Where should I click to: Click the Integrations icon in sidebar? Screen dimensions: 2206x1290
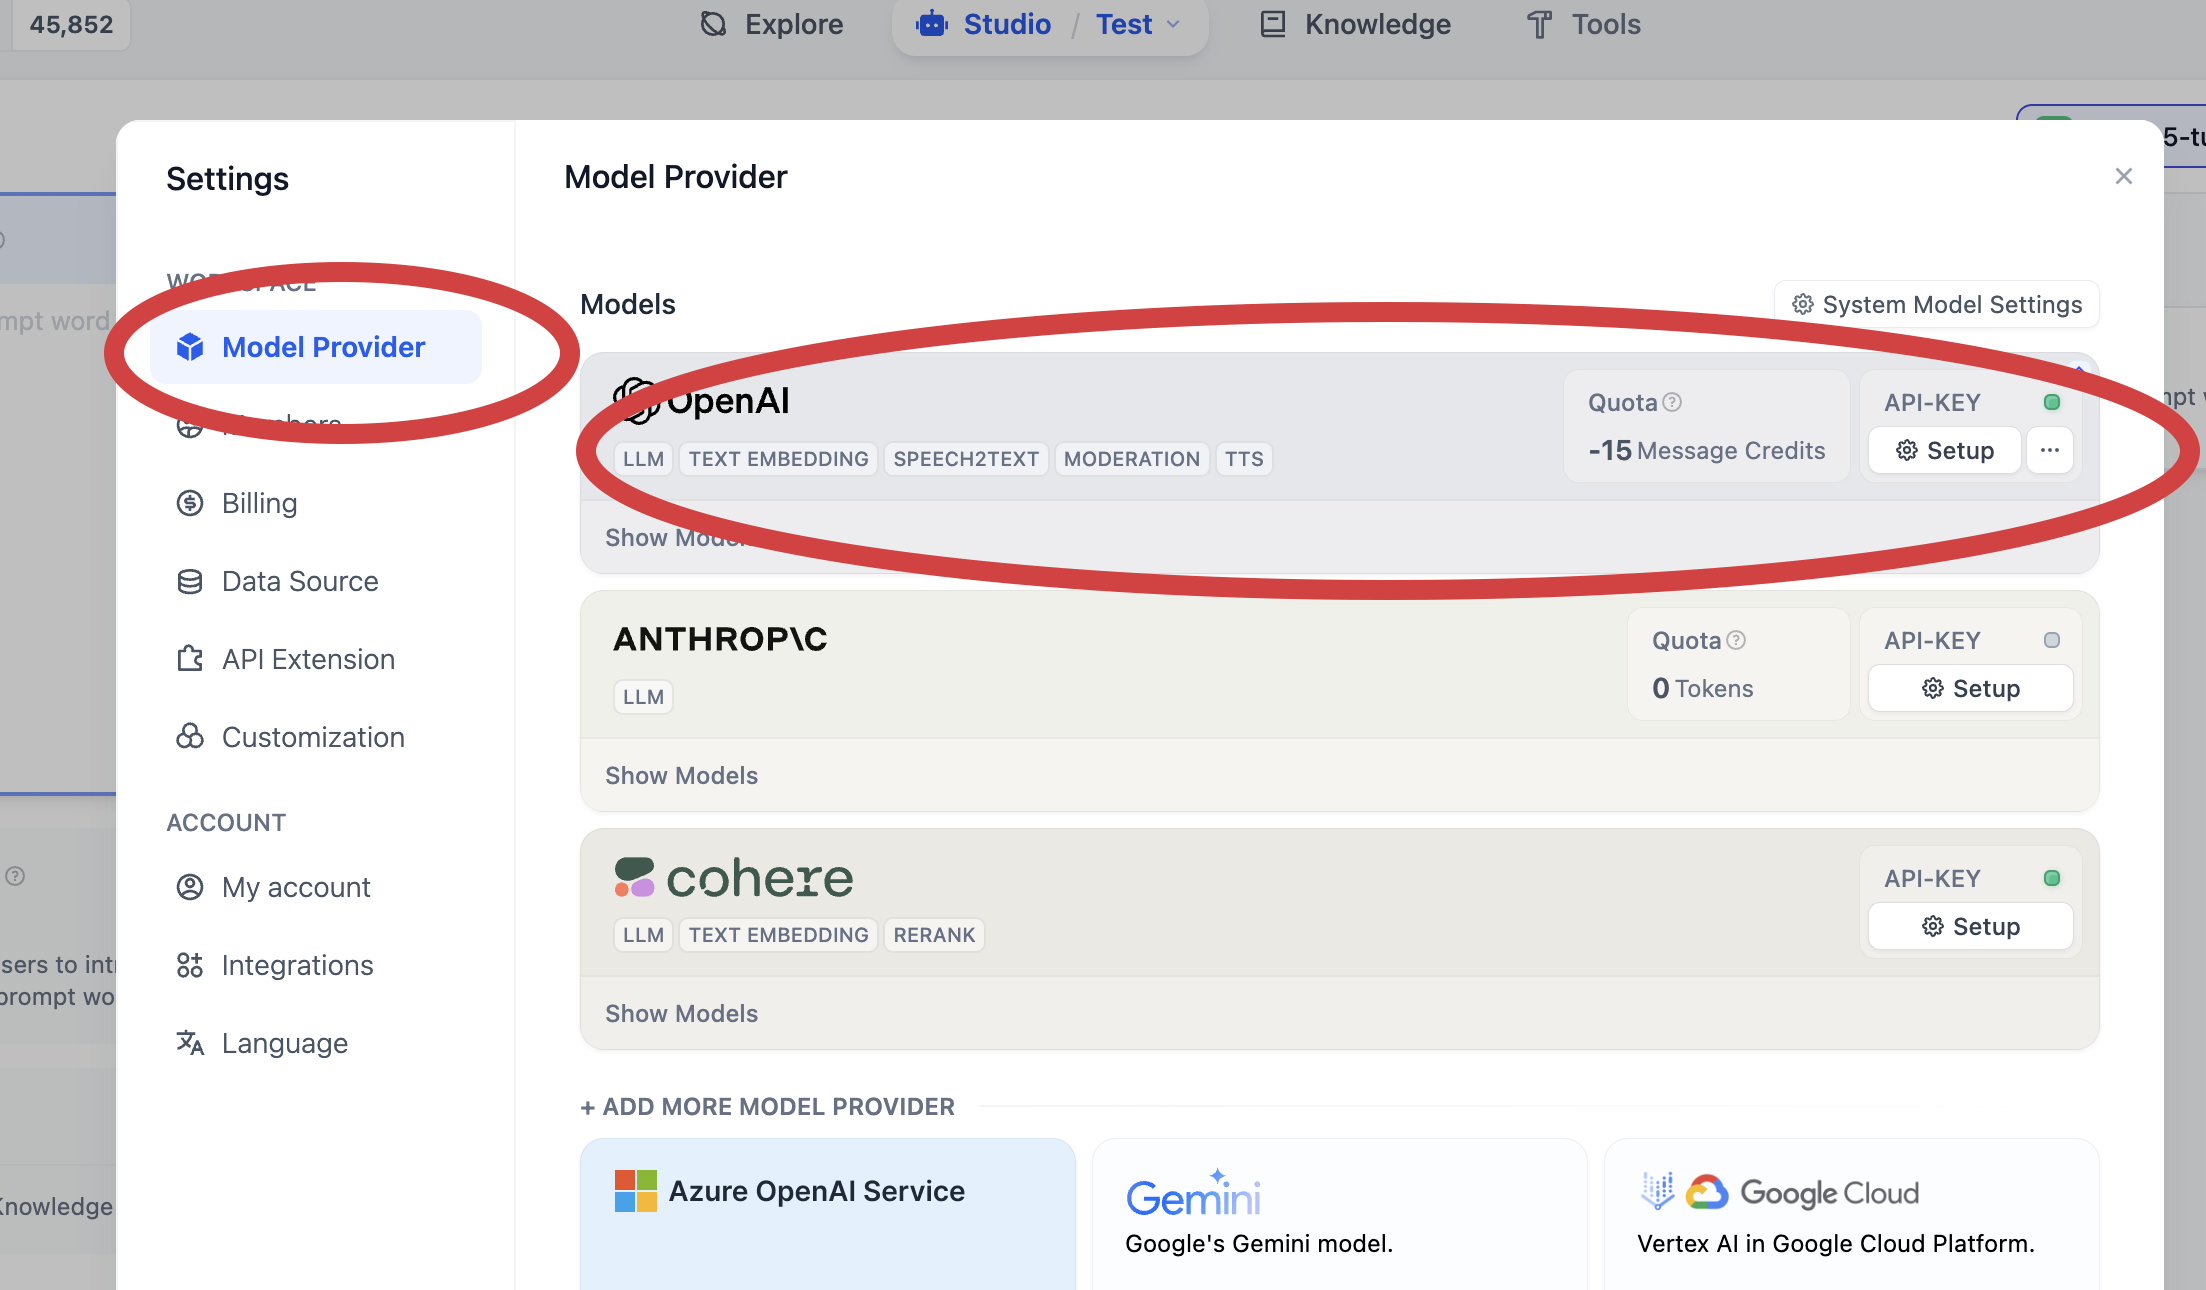point(190,965)
